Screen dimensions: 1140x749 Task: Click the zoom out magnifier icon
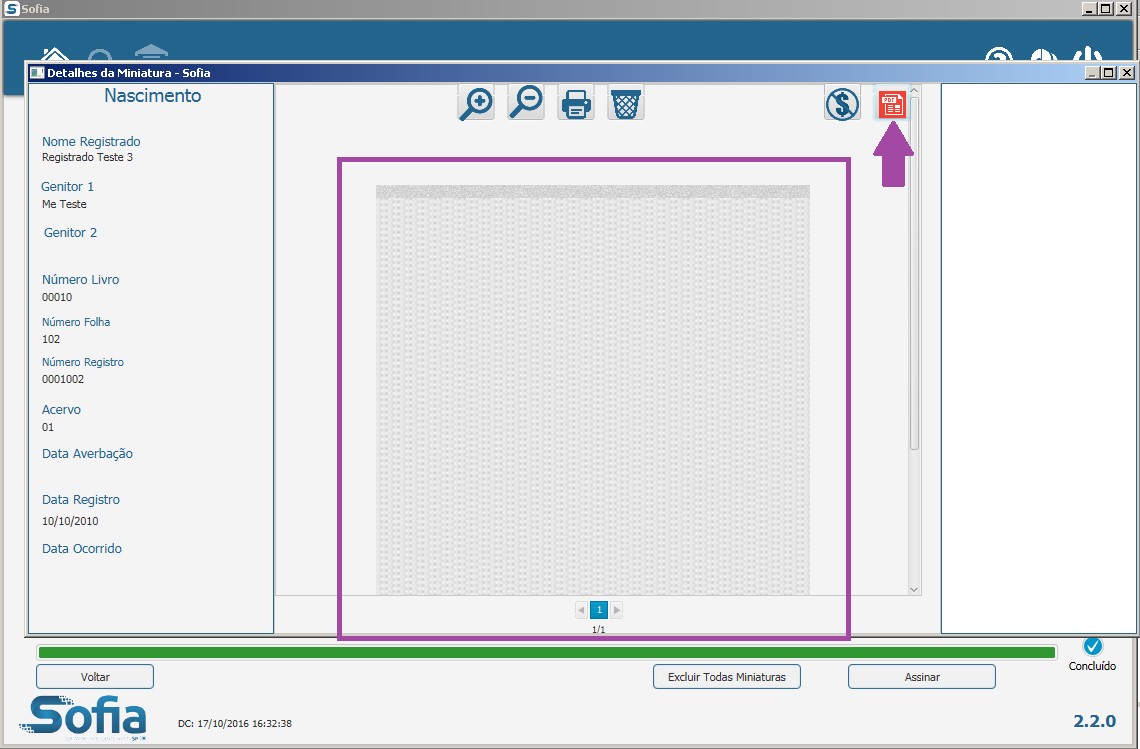526,103
